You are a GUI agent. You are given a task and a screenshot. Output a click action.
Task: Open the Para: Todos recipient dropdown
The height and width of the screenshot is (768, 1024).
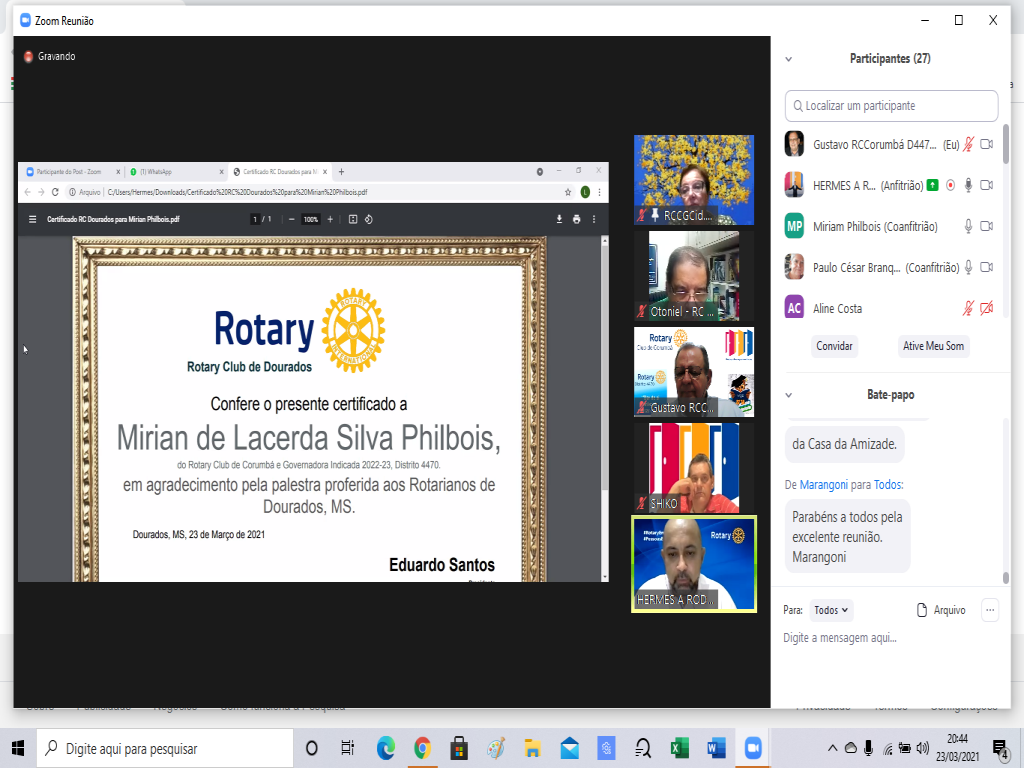tap(831, 610)
